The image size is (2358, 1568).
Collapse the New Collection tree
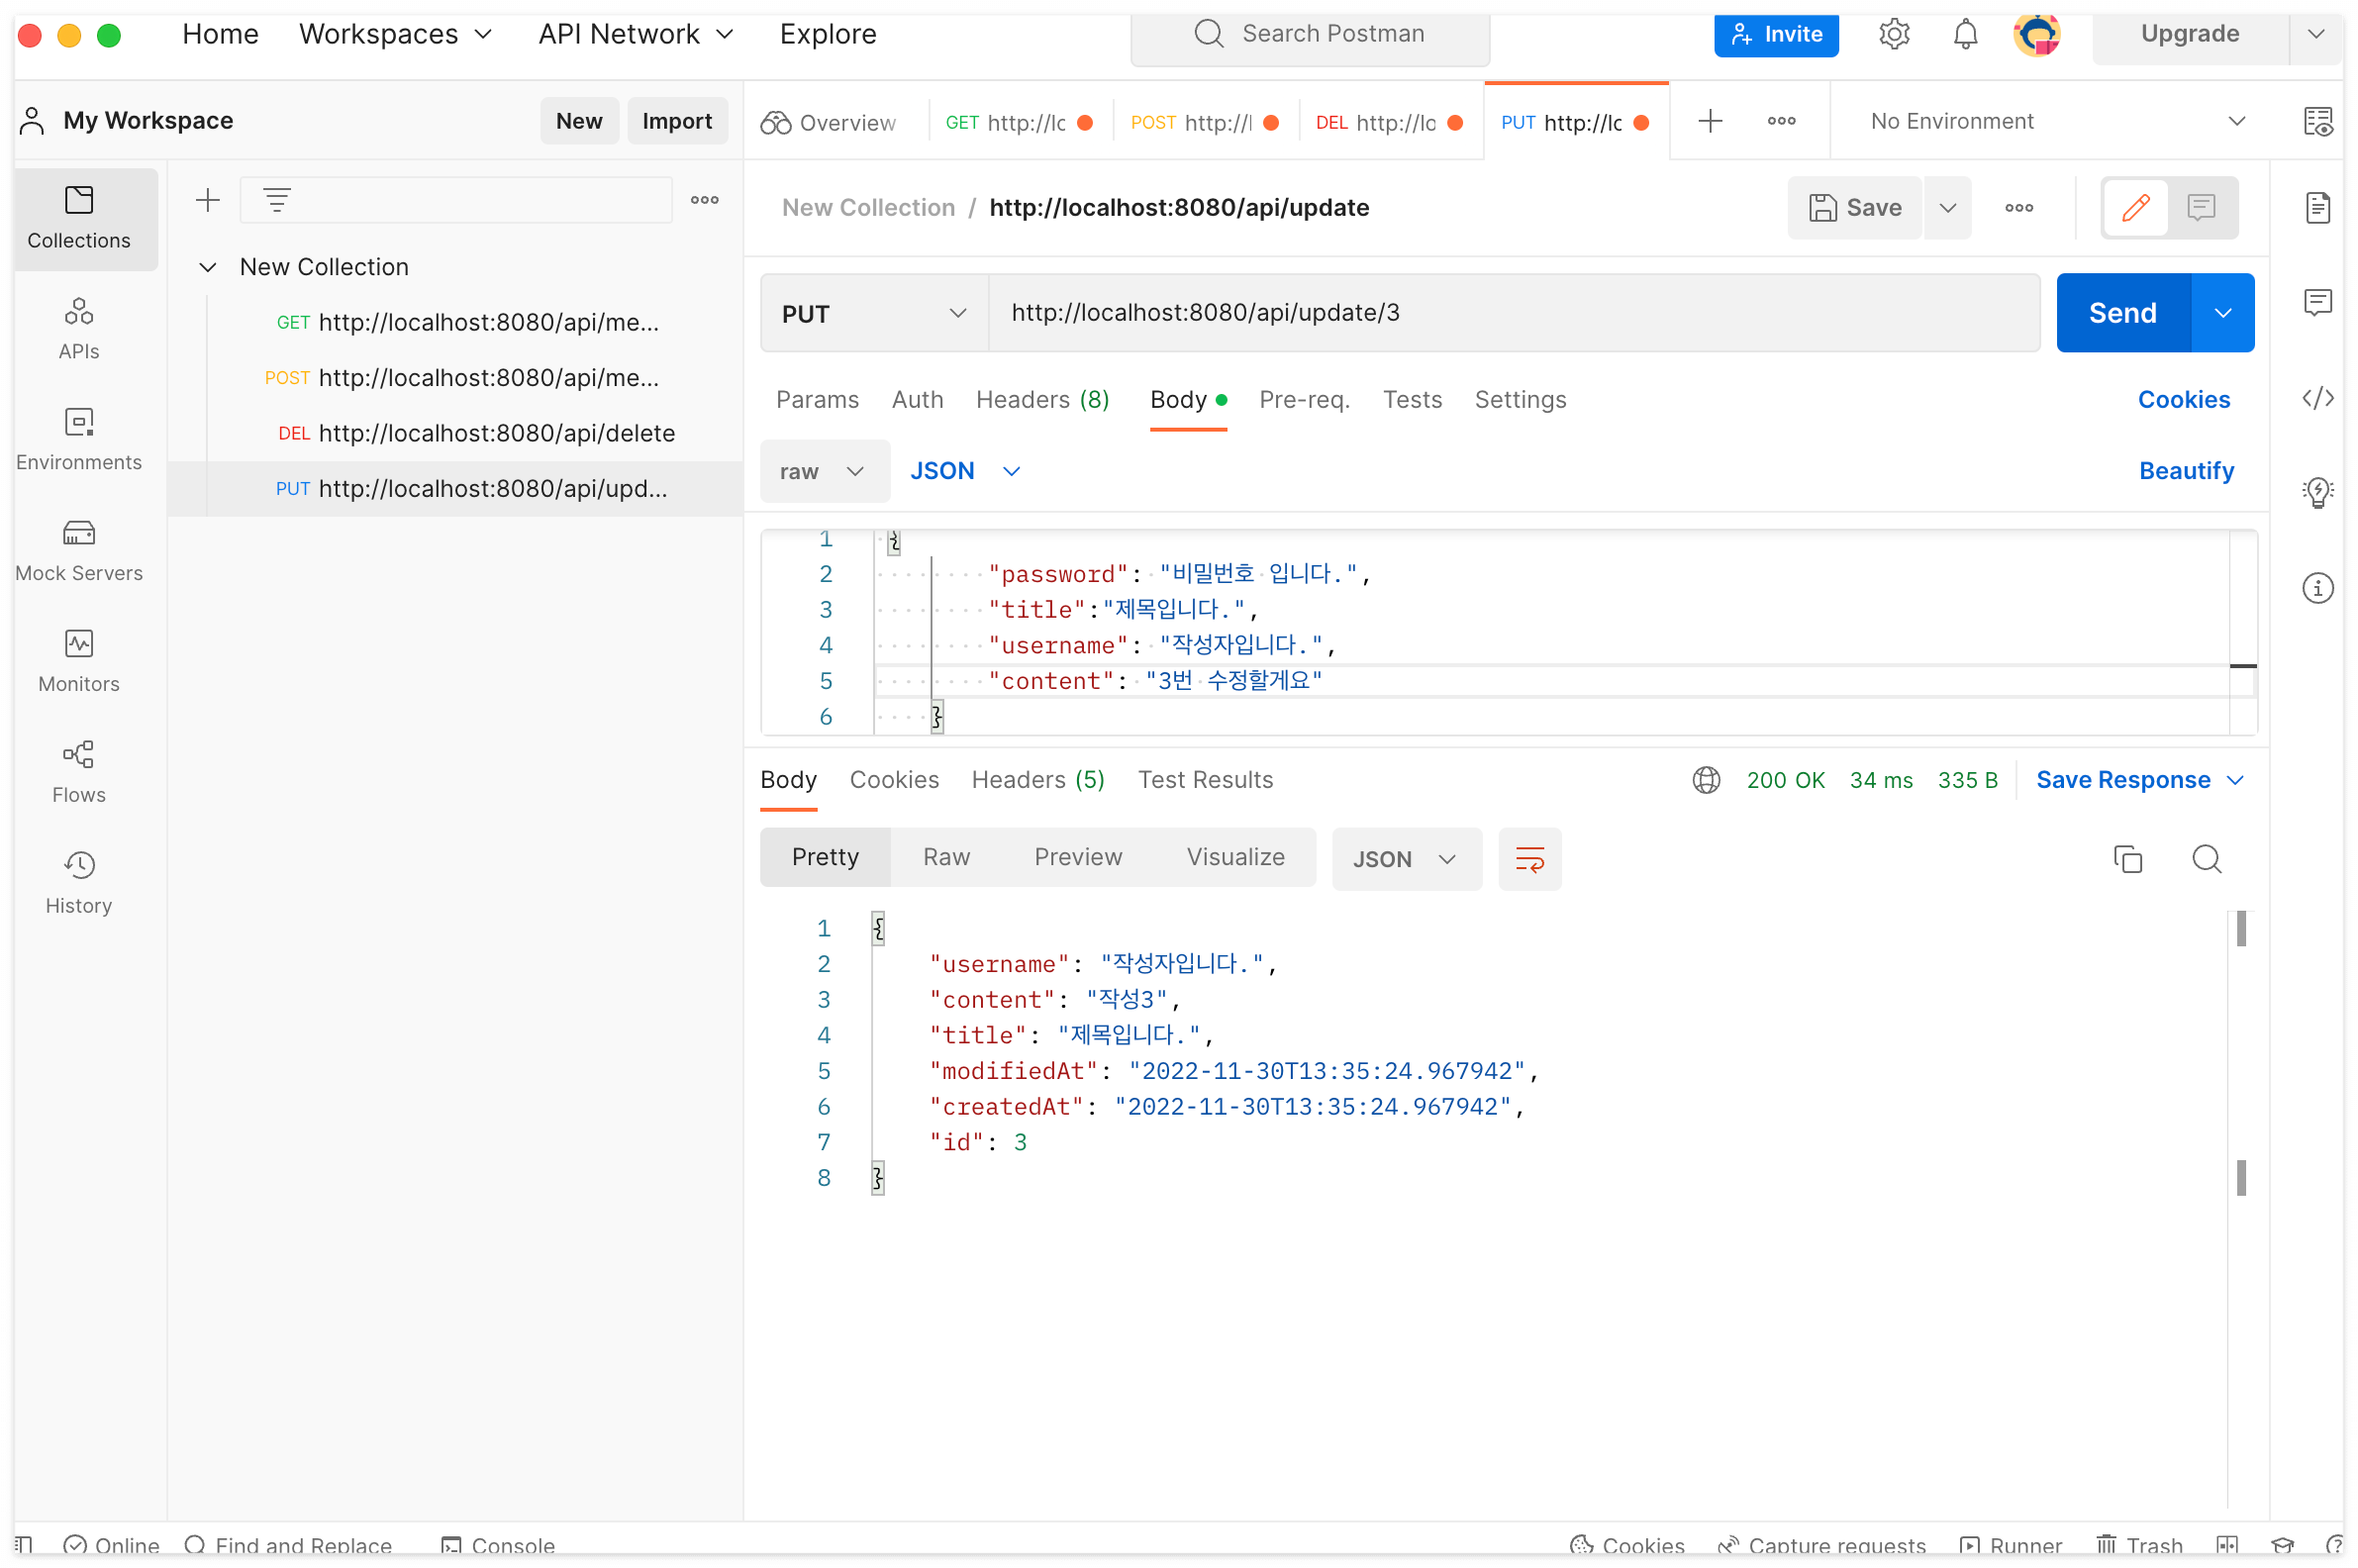208,267
